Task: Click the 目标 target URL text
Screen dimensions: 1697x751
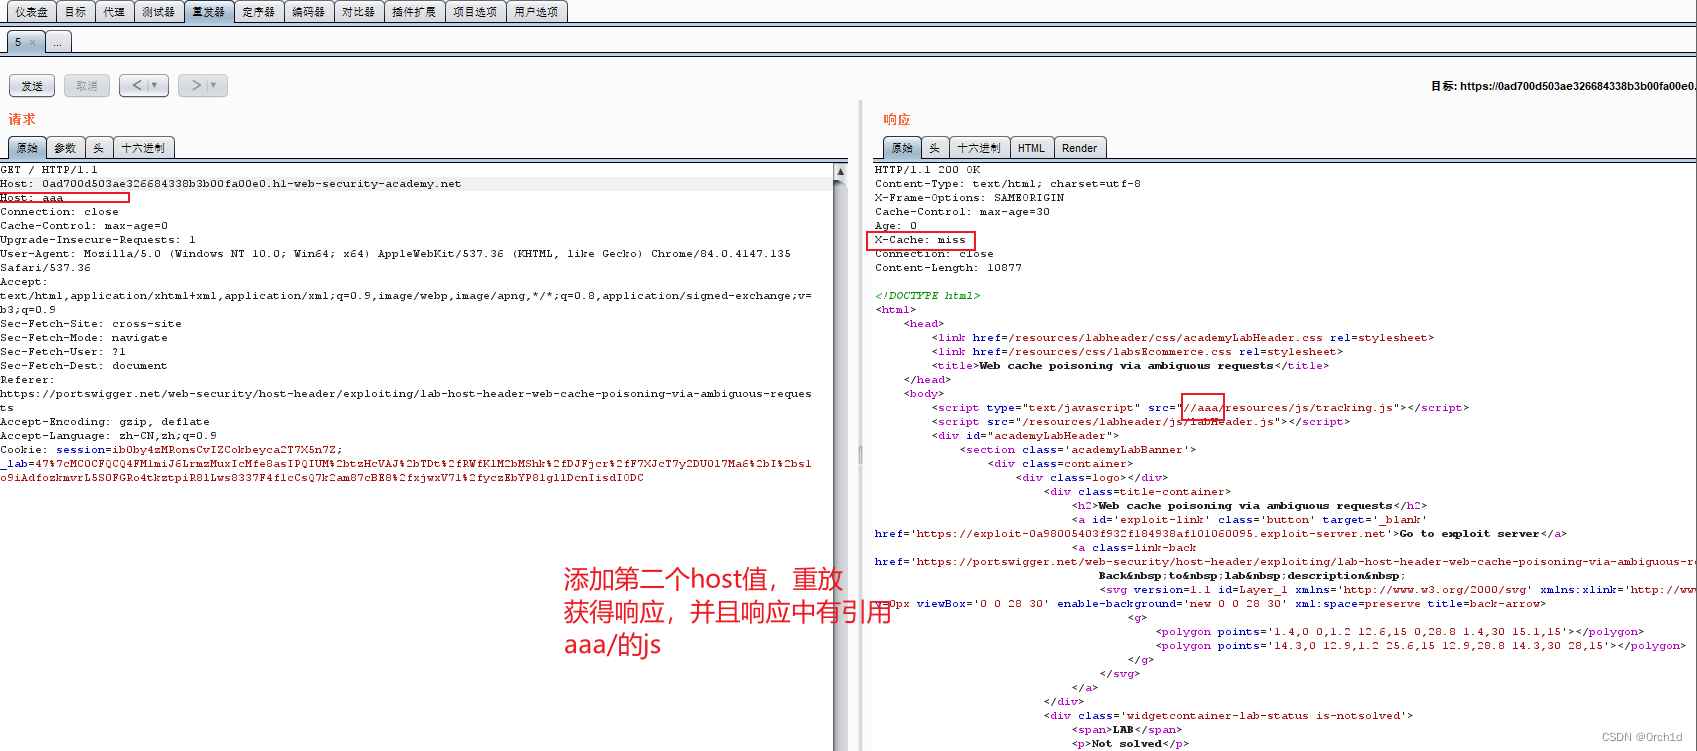Action: coord(1564,86)
